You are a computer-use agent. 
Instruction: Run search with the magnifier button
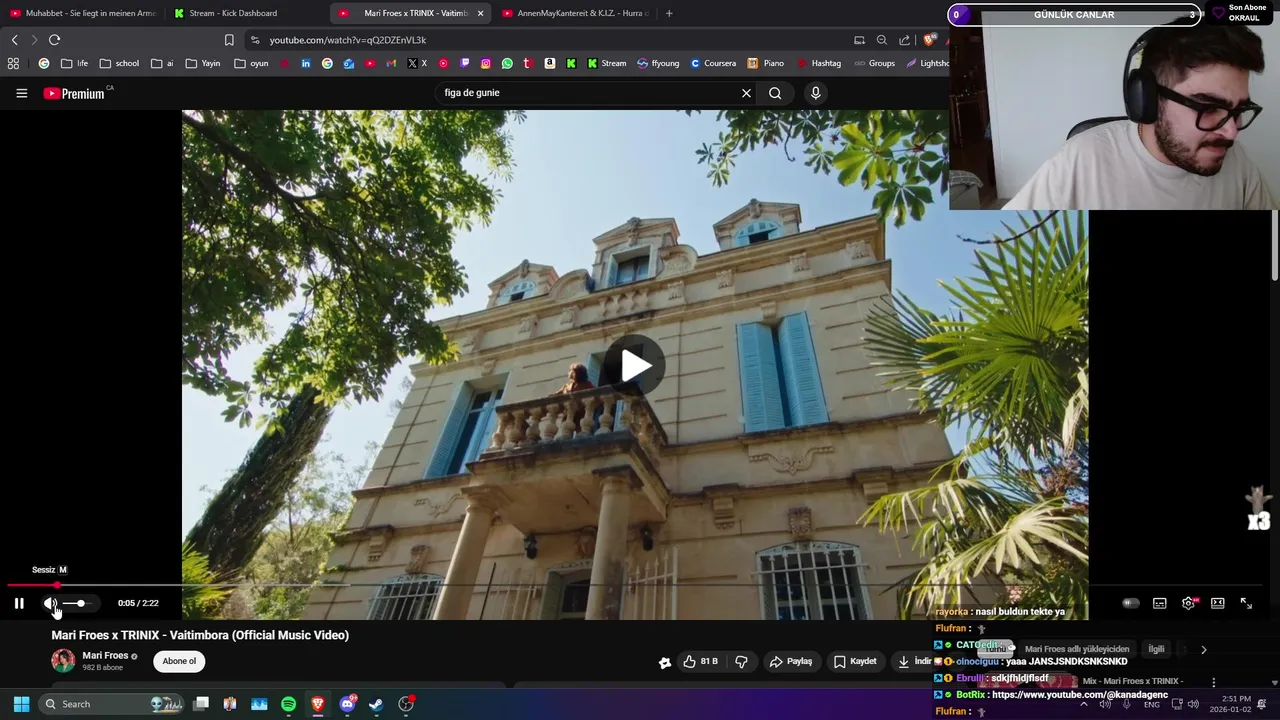[x=775, y=93]
